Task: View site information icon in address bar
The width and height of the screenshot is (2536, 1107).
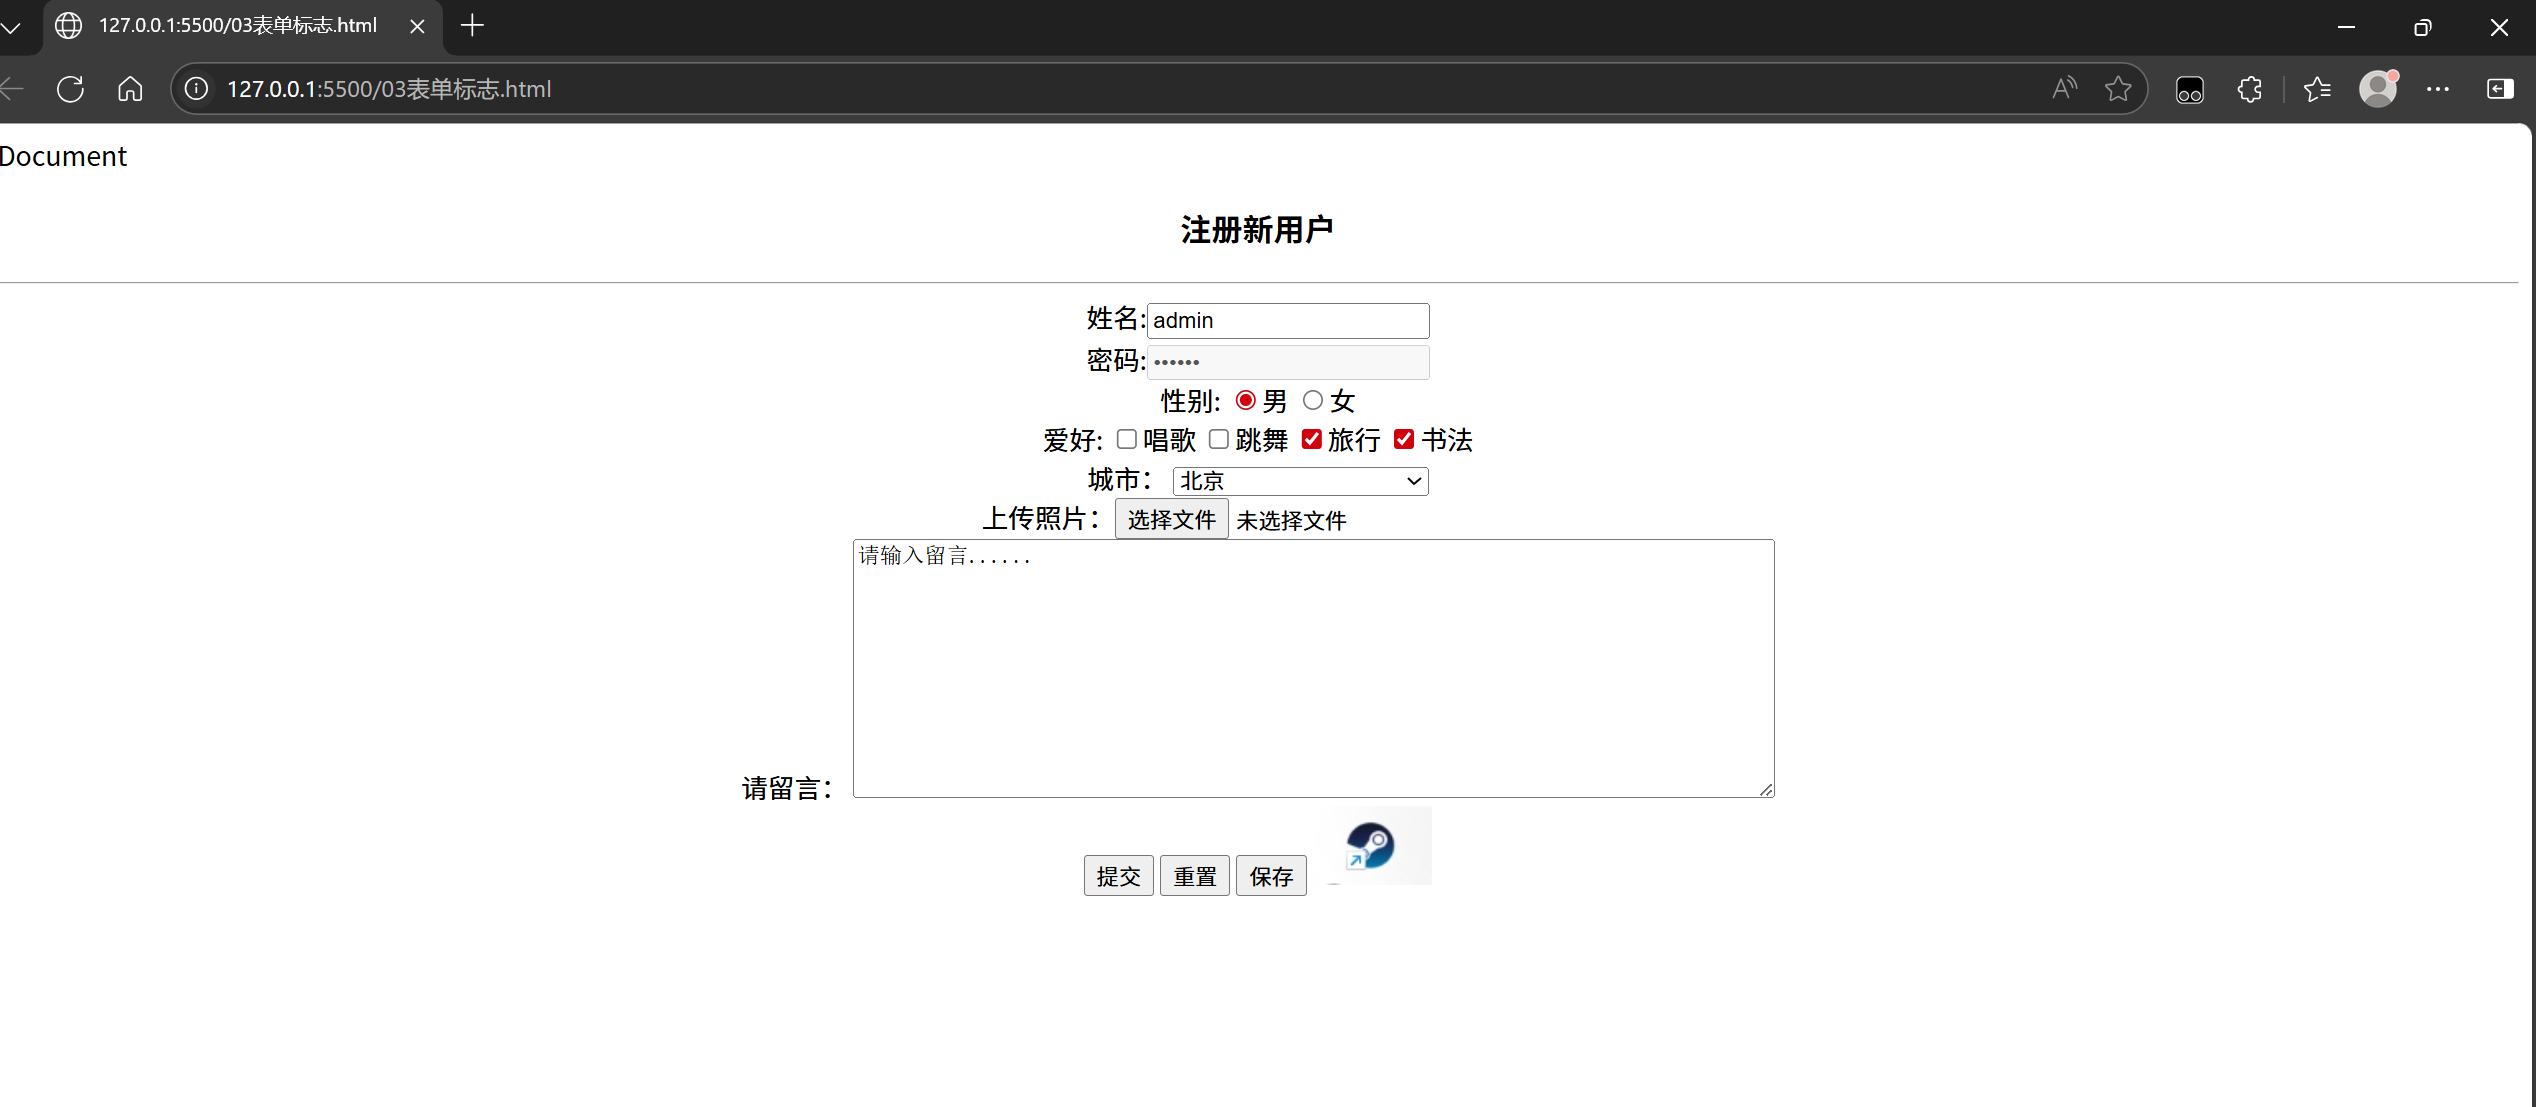Action: 197,89
